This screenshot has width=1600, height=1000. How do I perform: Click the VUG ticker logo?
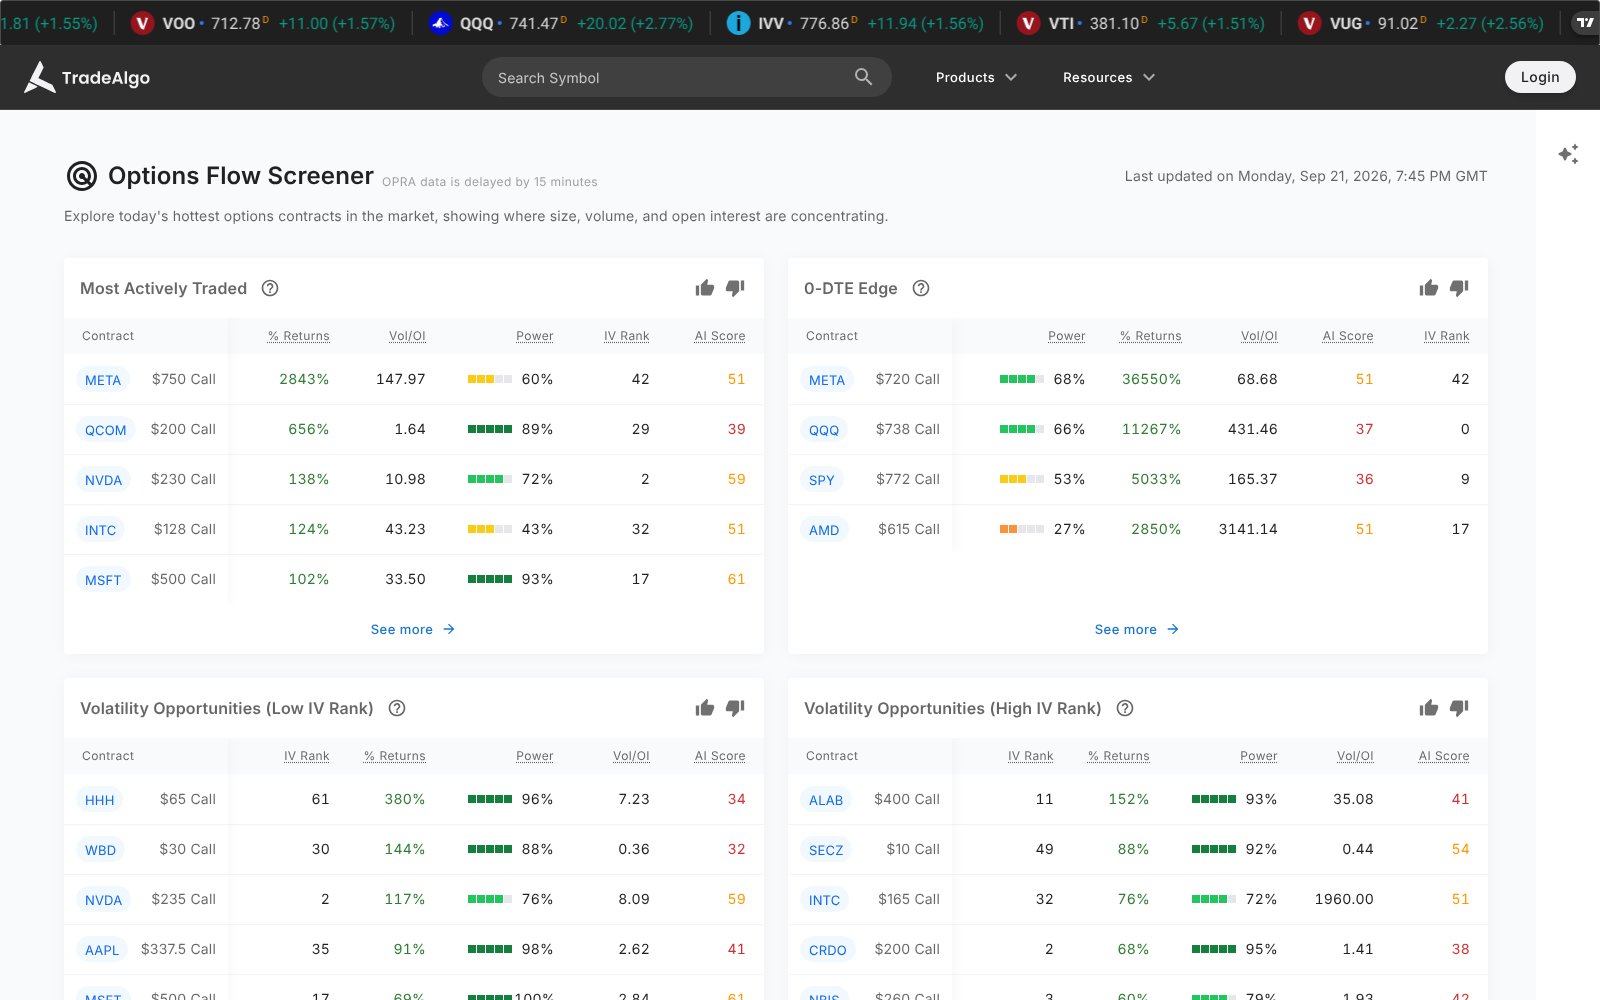tap(1309, 23)
